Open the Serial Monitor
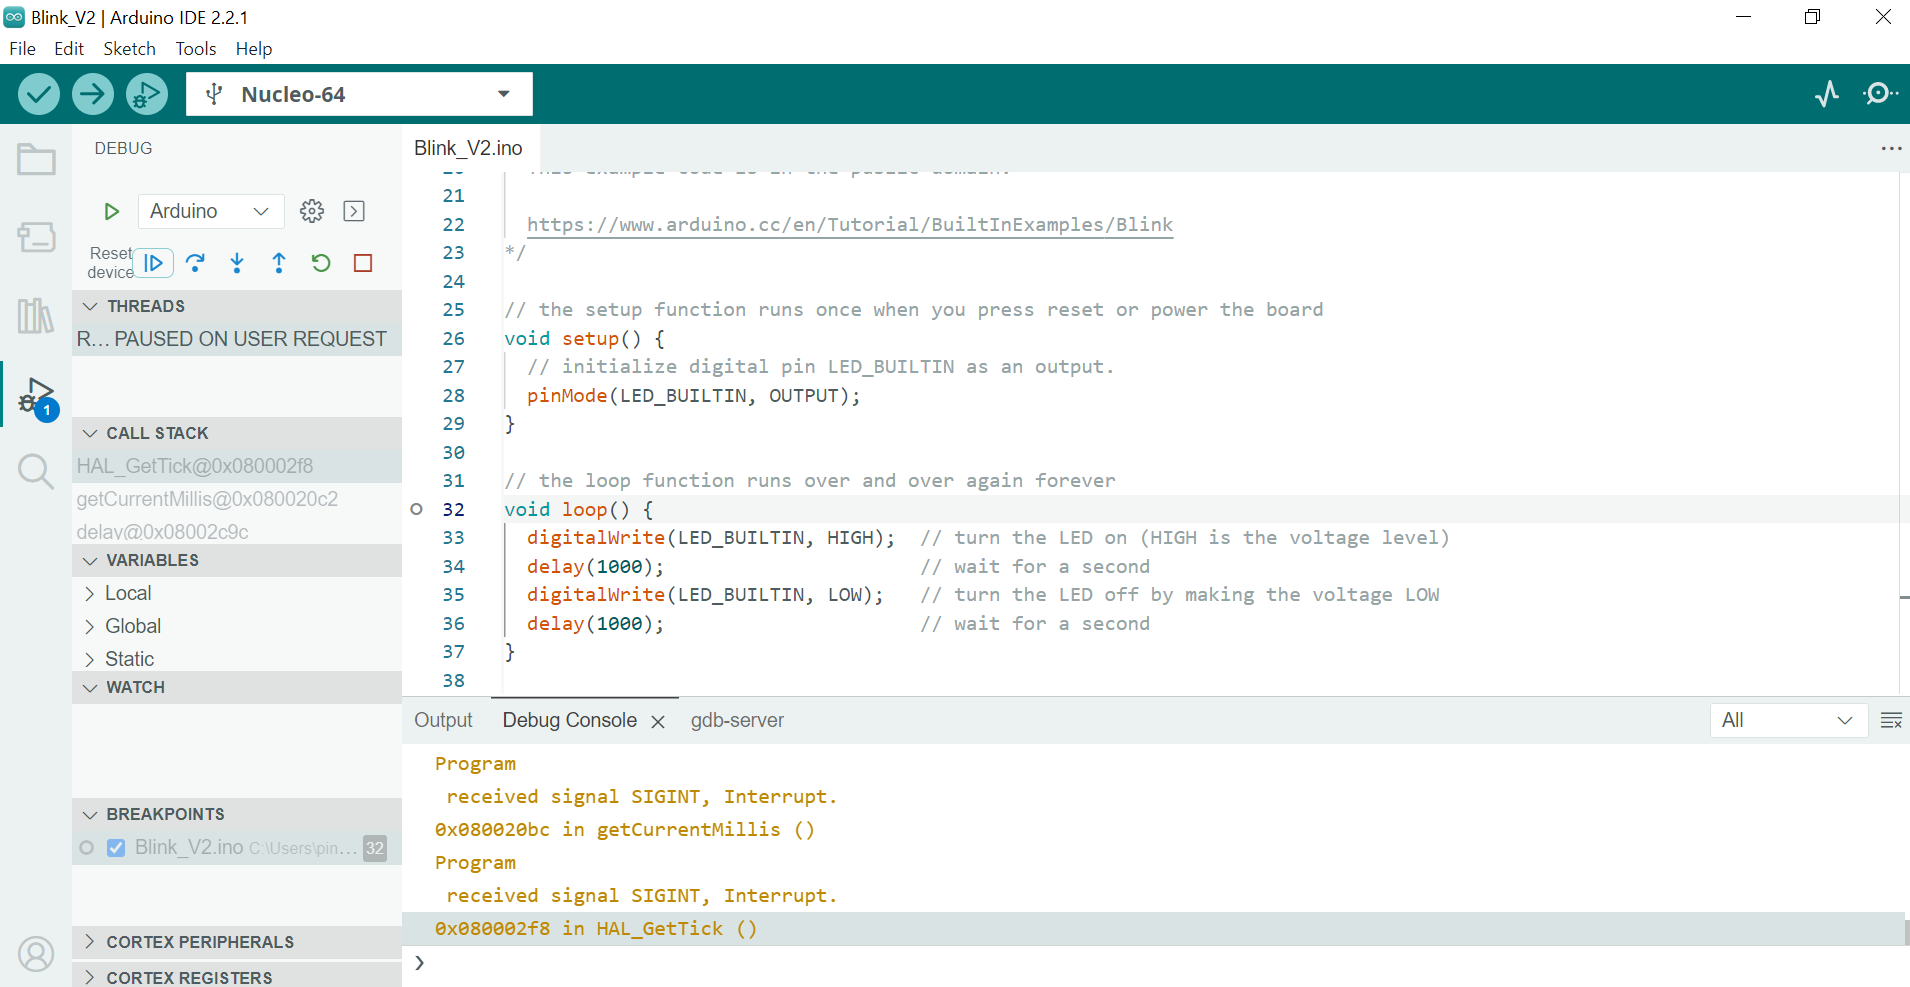 (1880, 94)
